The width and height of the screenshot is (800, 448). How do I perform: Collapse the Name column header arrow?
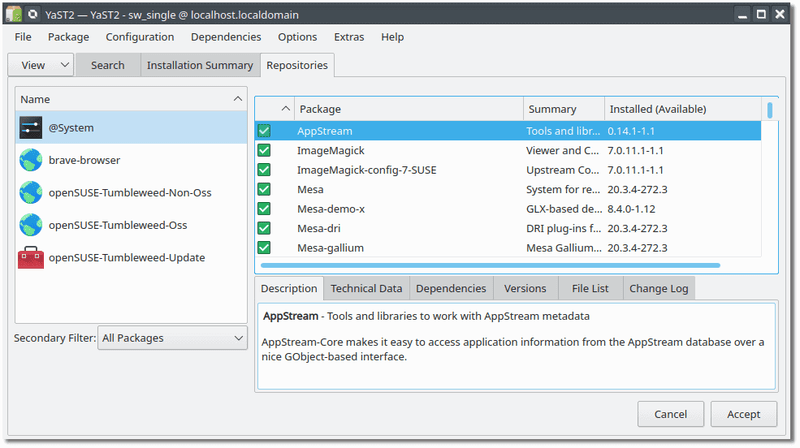[x=237, y=99]
